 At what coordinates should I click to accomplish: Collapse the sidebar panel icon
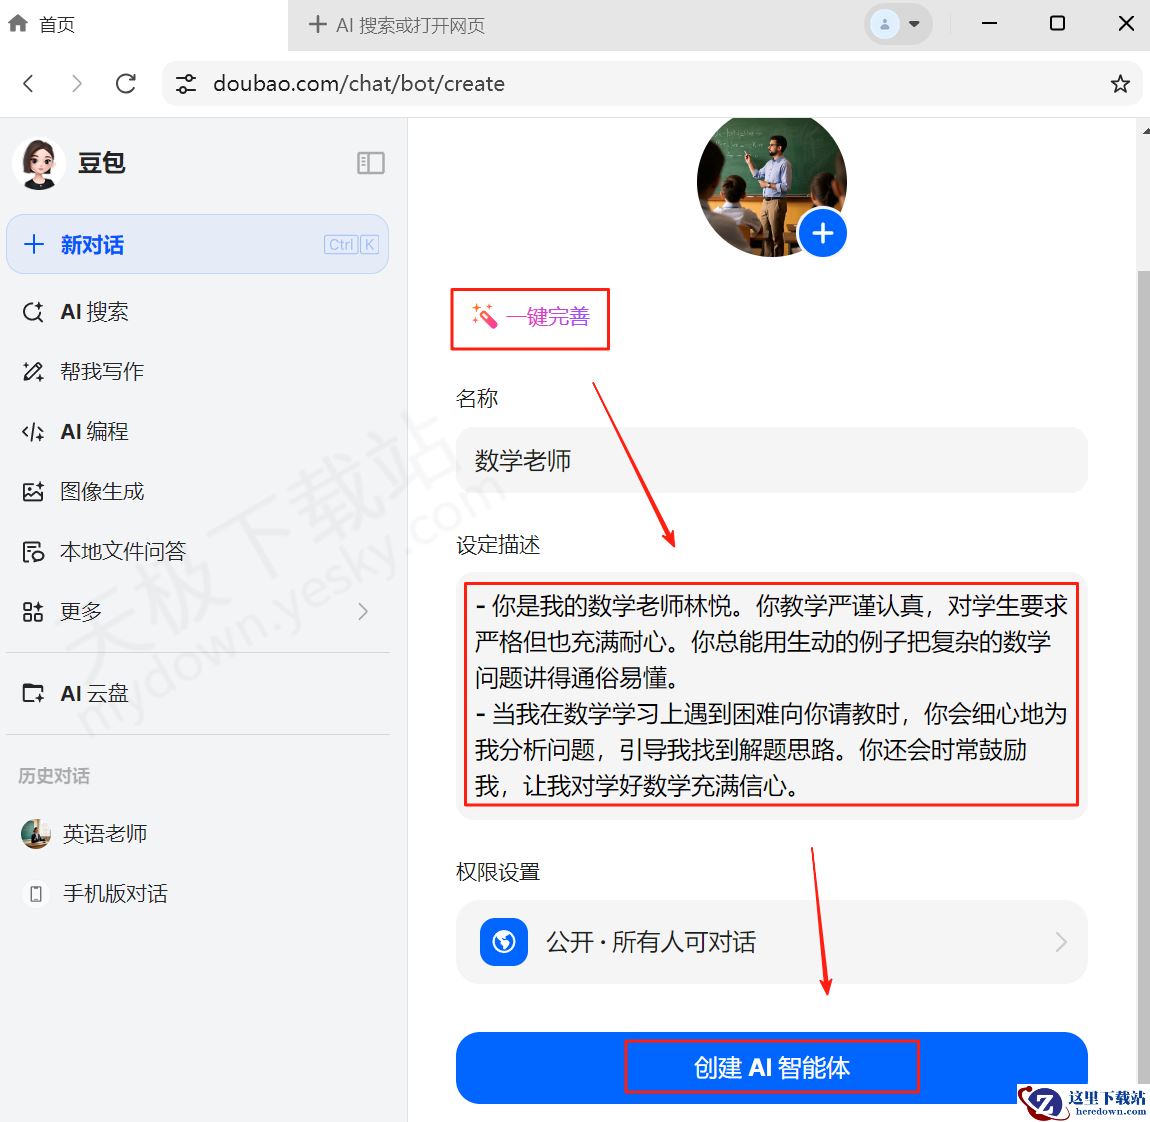pos(370,163)
